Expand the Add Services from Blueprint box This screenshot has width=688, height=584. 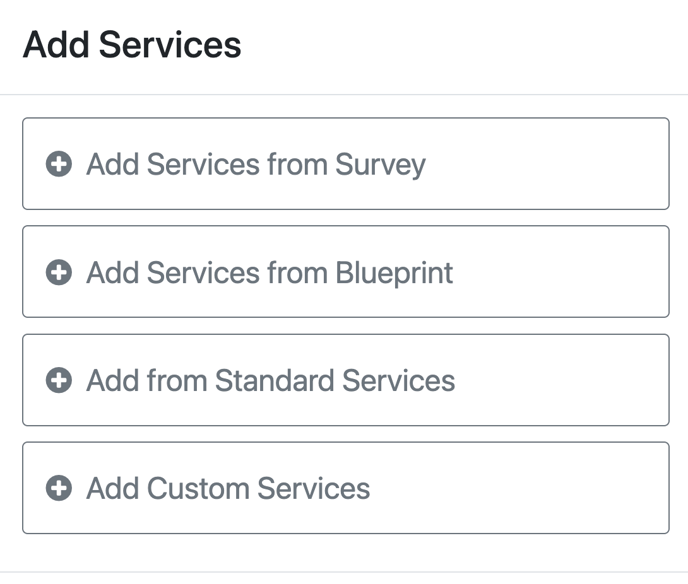click(x=346, y=272)
